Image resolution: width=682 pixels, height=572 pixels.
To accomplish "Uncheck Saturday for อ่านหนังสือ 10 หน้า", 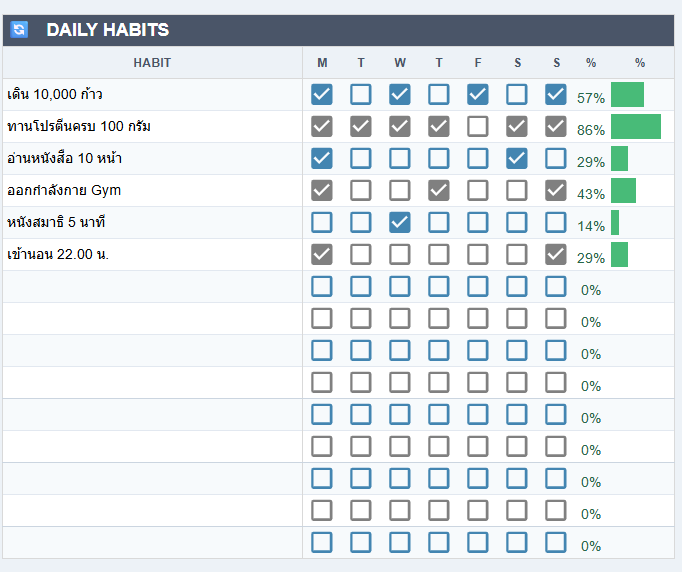I will [x=517, y=159].
